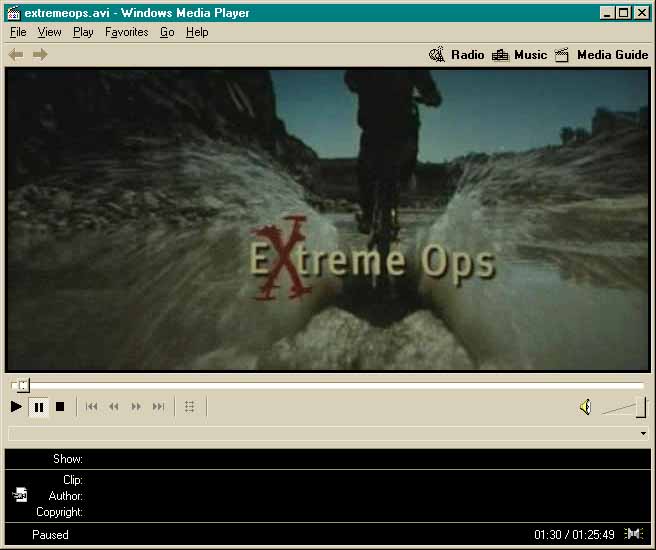Image resolution: width=656 pixels, height=550 pixels.
Task: Open the Music toolbar icon
Action: [500, 55]
